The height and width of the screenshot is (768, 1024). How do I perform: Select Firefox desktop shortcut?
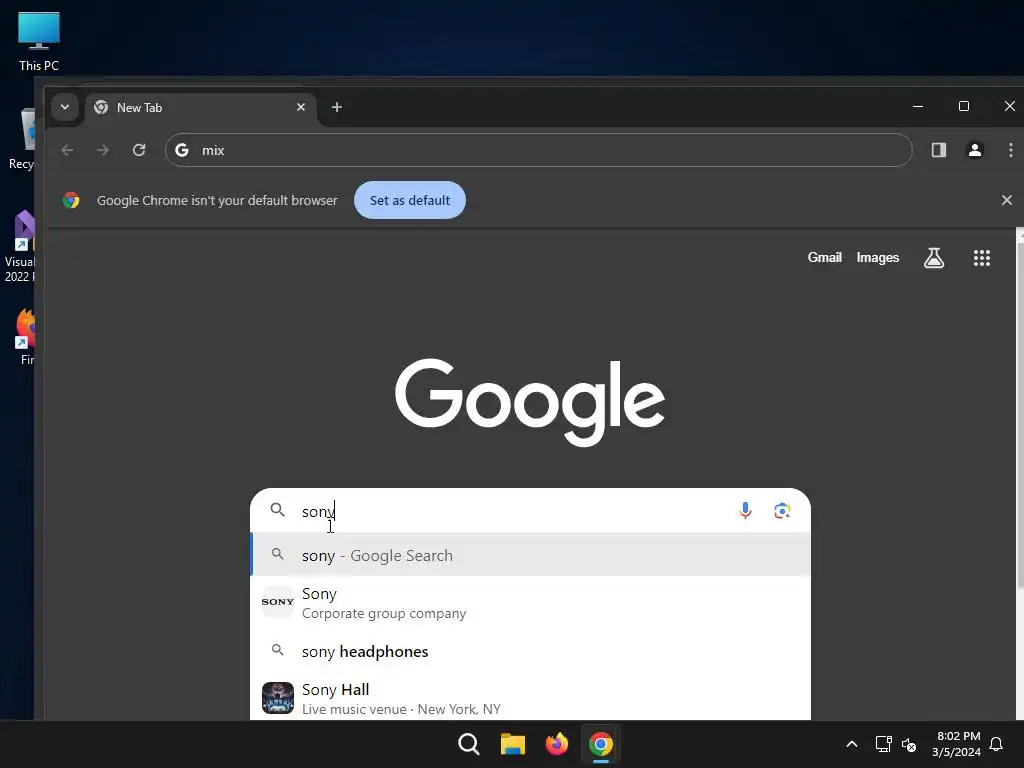(x=25, y=337)
